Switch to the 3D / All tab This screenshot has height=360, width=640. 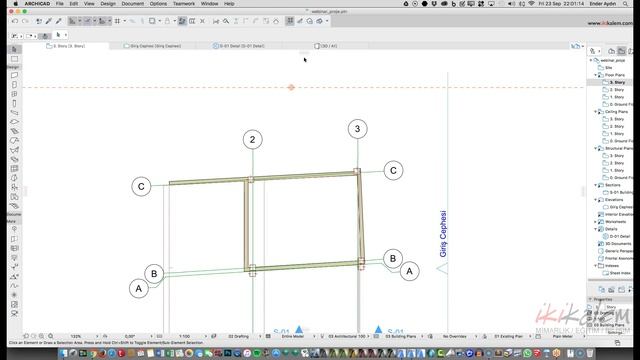[325, 46]
